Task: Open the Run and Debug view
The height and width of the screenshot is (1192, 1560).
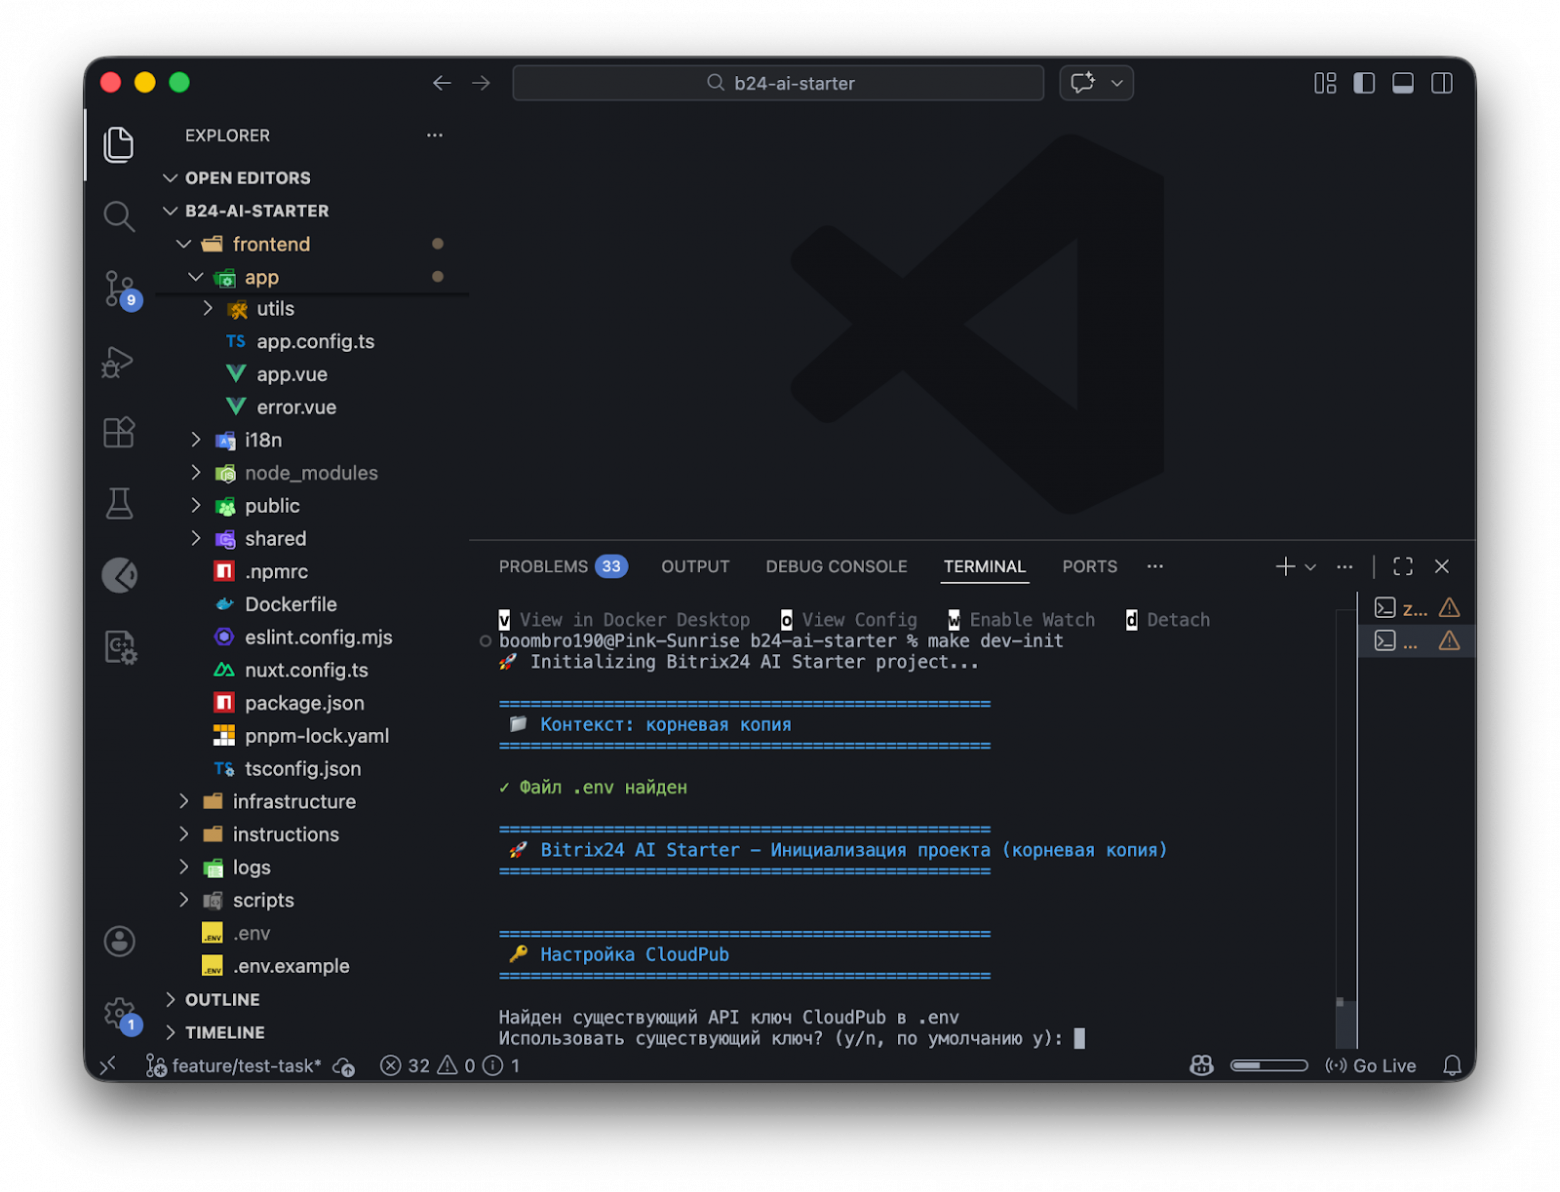Action: (x=119, y=361)
